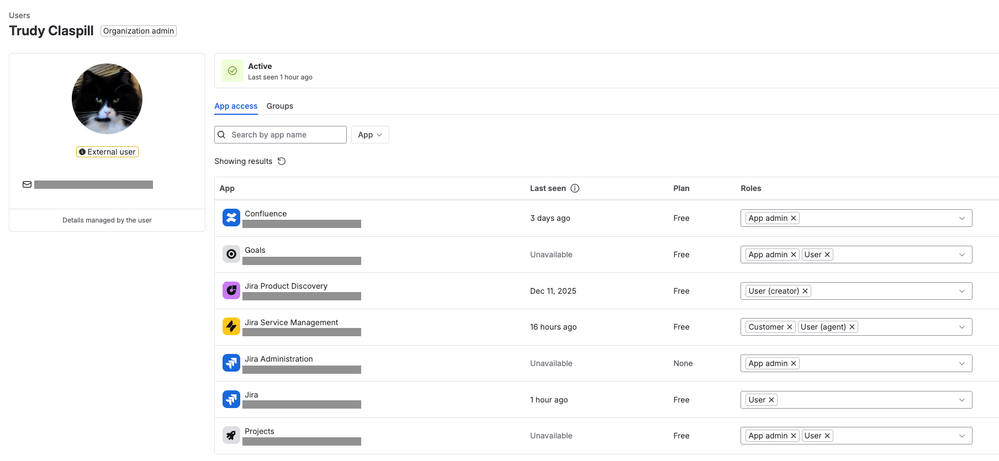Click the Goals app icon
The image size is (999, 461).
[231, 254]
